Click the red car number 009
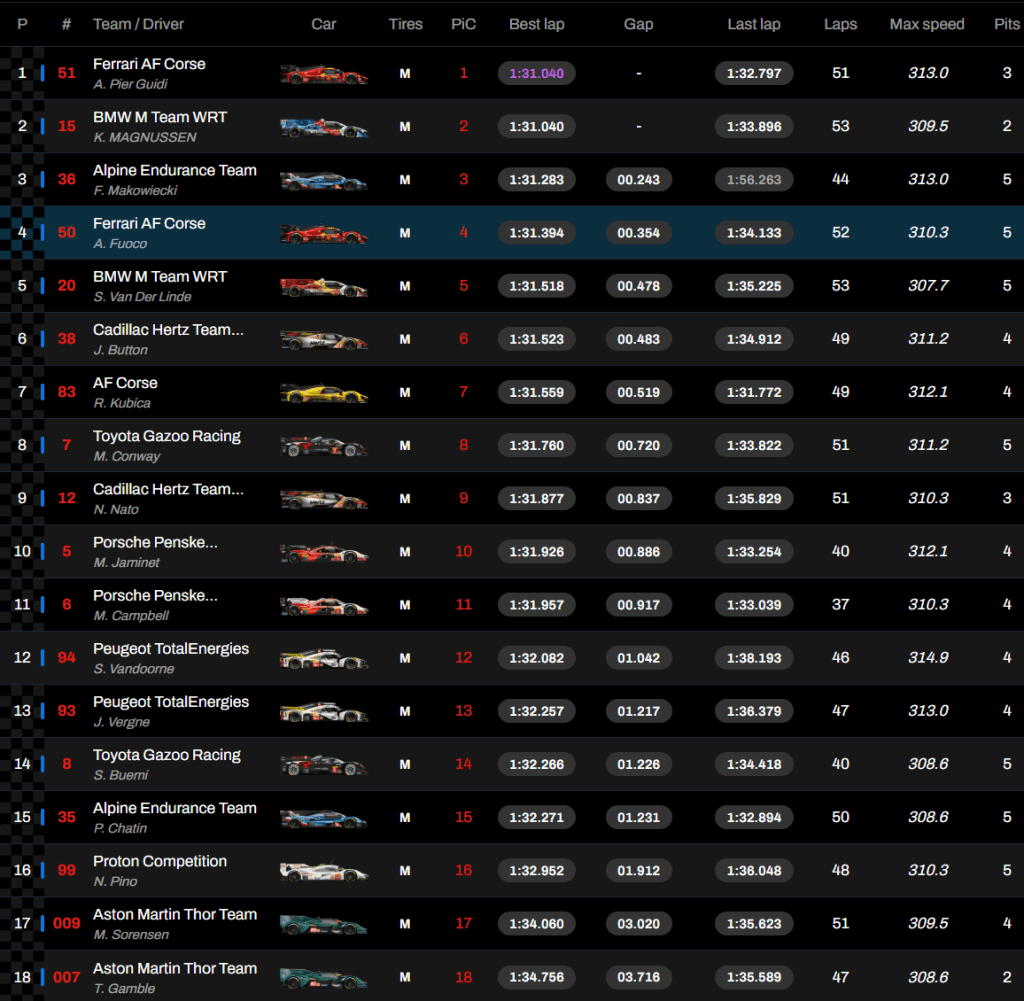 (x=67, y=923)
